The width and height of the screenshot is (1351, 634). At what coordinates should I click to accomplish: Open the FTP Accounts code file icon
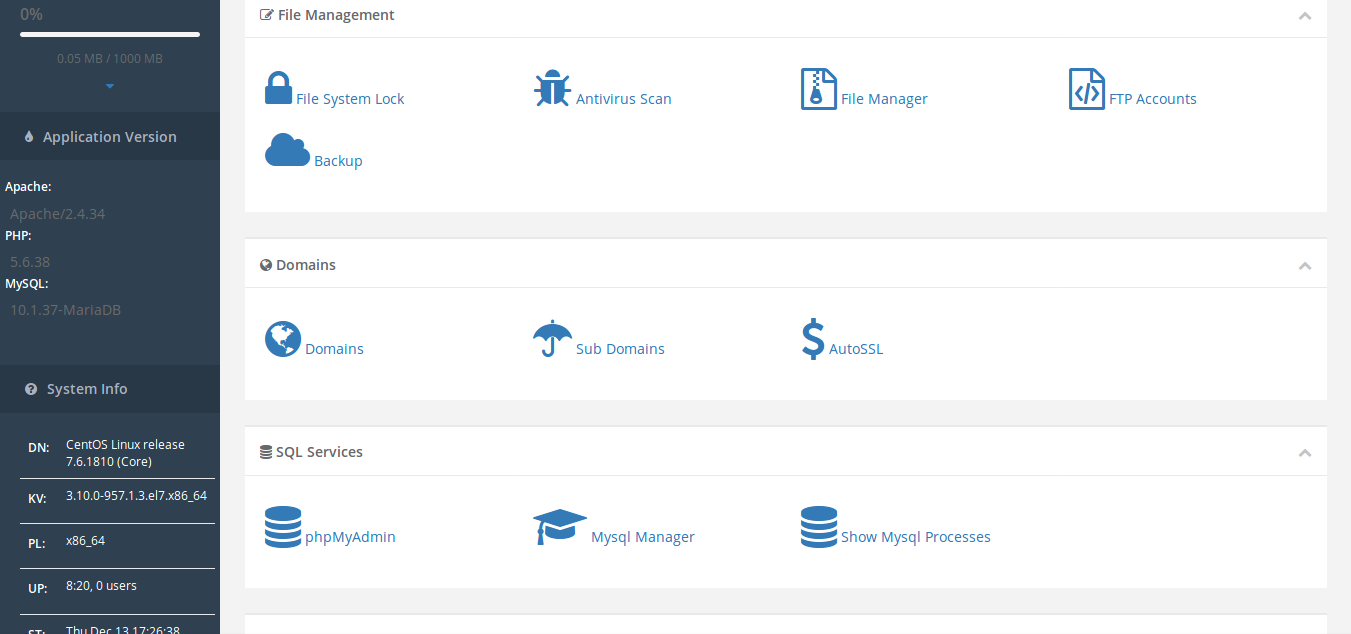[1086, 89]
